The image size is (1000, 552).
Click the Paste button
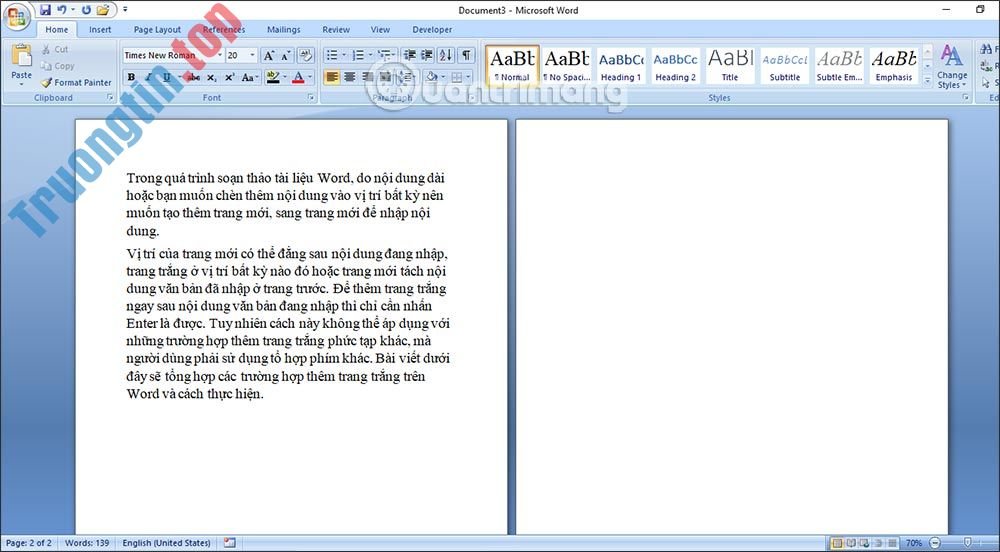[x=21, y=62]
